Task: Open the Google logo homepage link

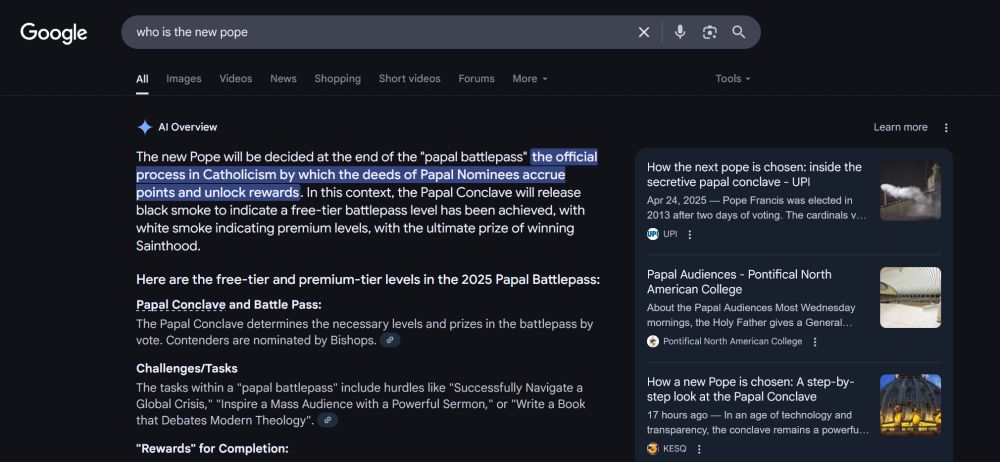Action: [54, 33]
